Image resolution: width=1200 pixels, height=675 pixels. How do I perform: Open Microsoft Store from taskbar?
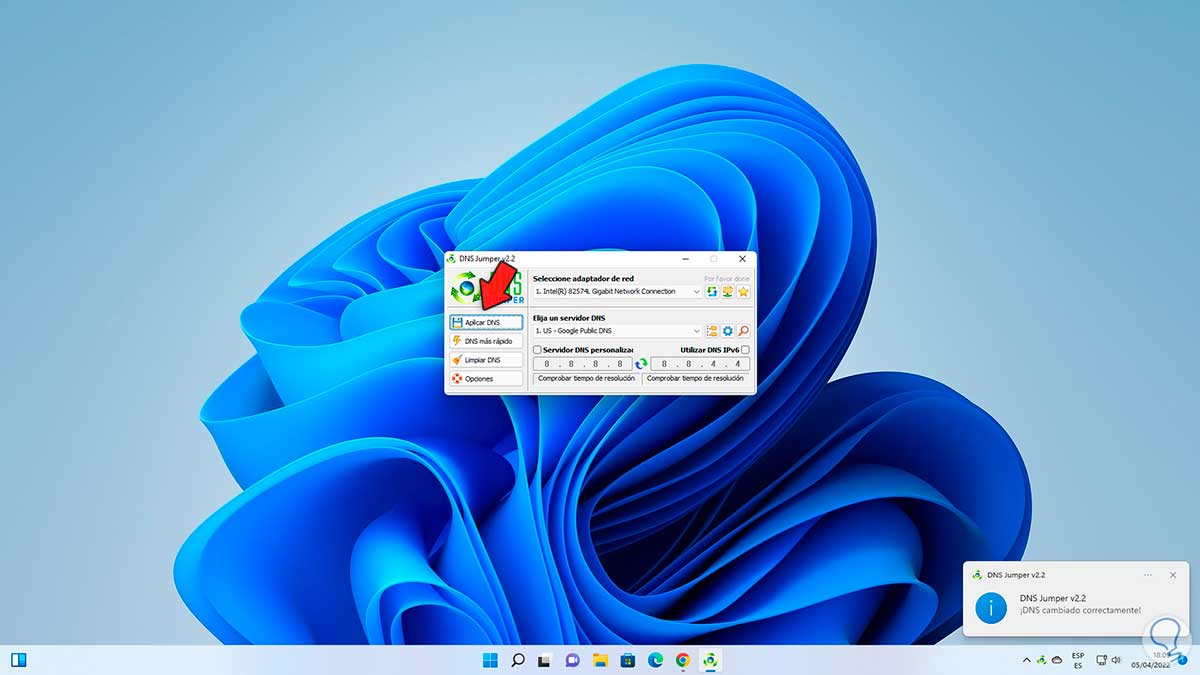[628, 660]
